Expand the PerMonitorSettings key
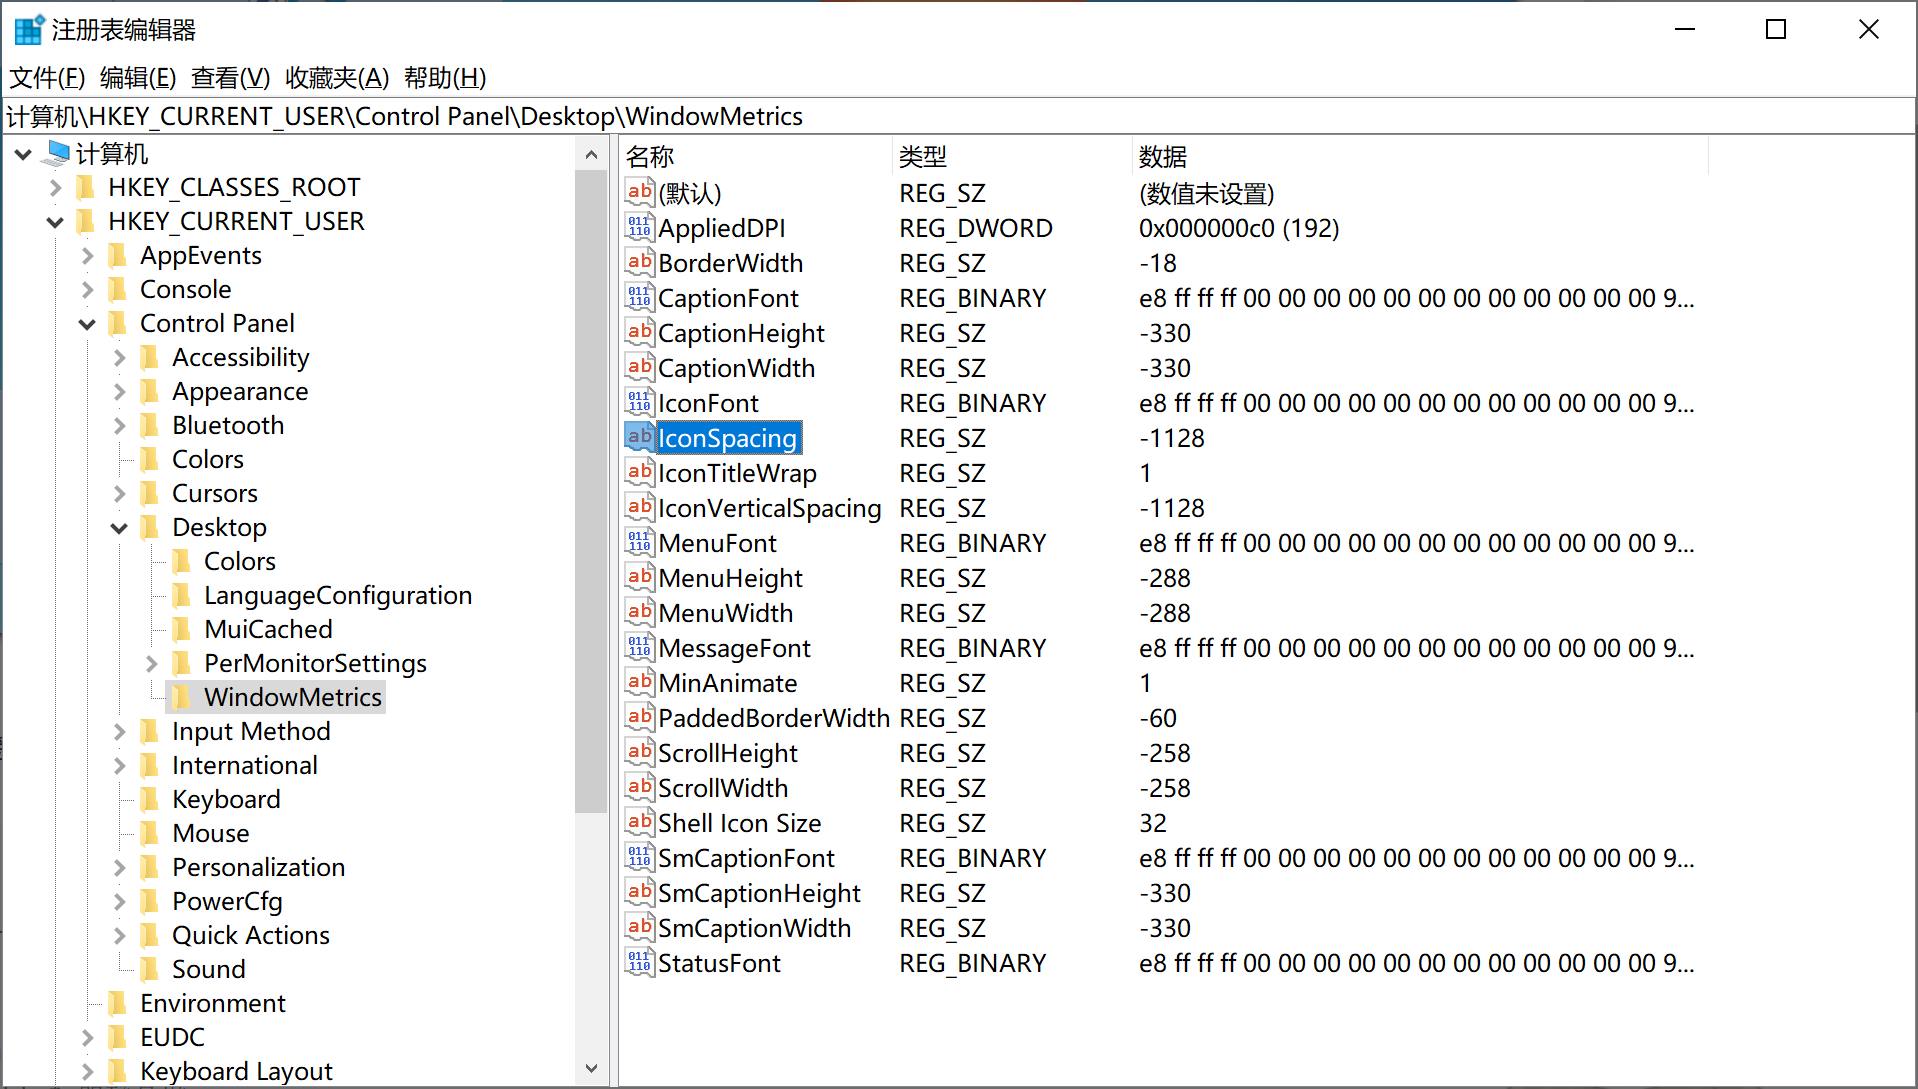Screen dimensions: 1918x1089 (x=151, y=664)
